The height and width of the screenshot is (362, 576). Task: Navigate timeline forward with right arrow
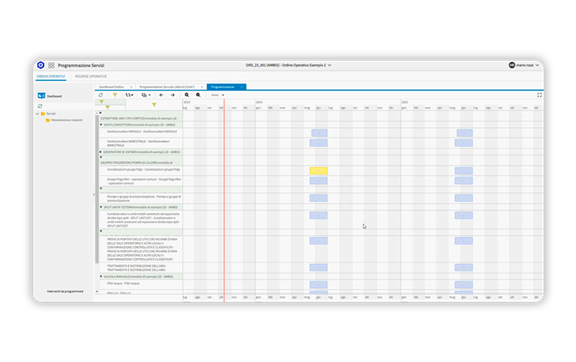(173, 95)
